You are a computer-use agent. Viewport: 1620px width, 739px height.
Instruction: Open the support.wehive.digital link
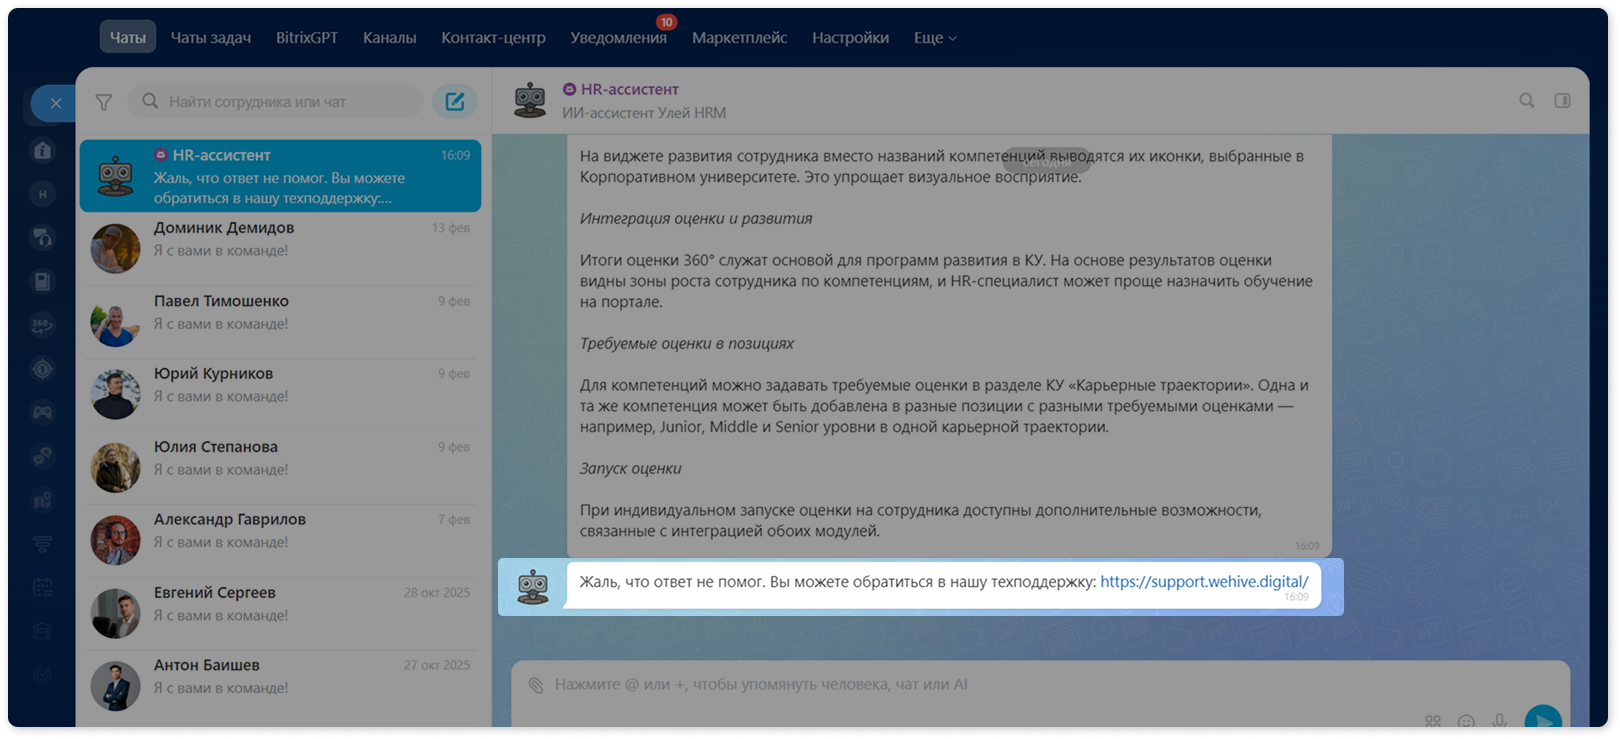[x=1204, y=582]
